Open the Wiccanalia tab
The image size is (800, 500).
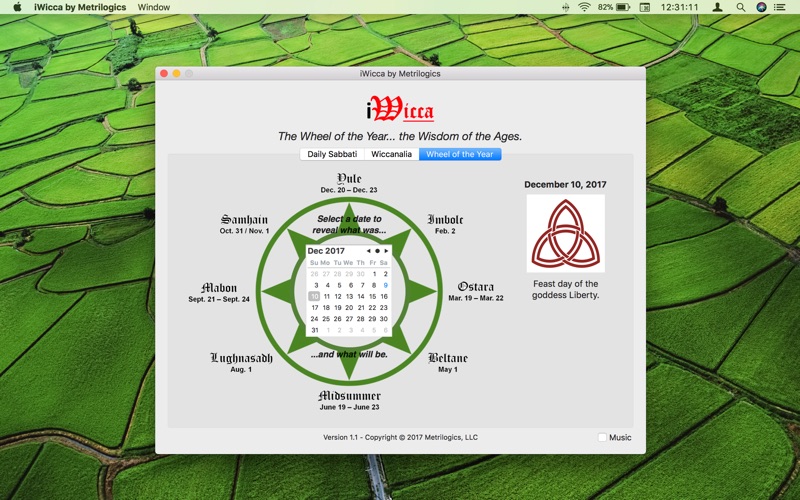point(391,154)
